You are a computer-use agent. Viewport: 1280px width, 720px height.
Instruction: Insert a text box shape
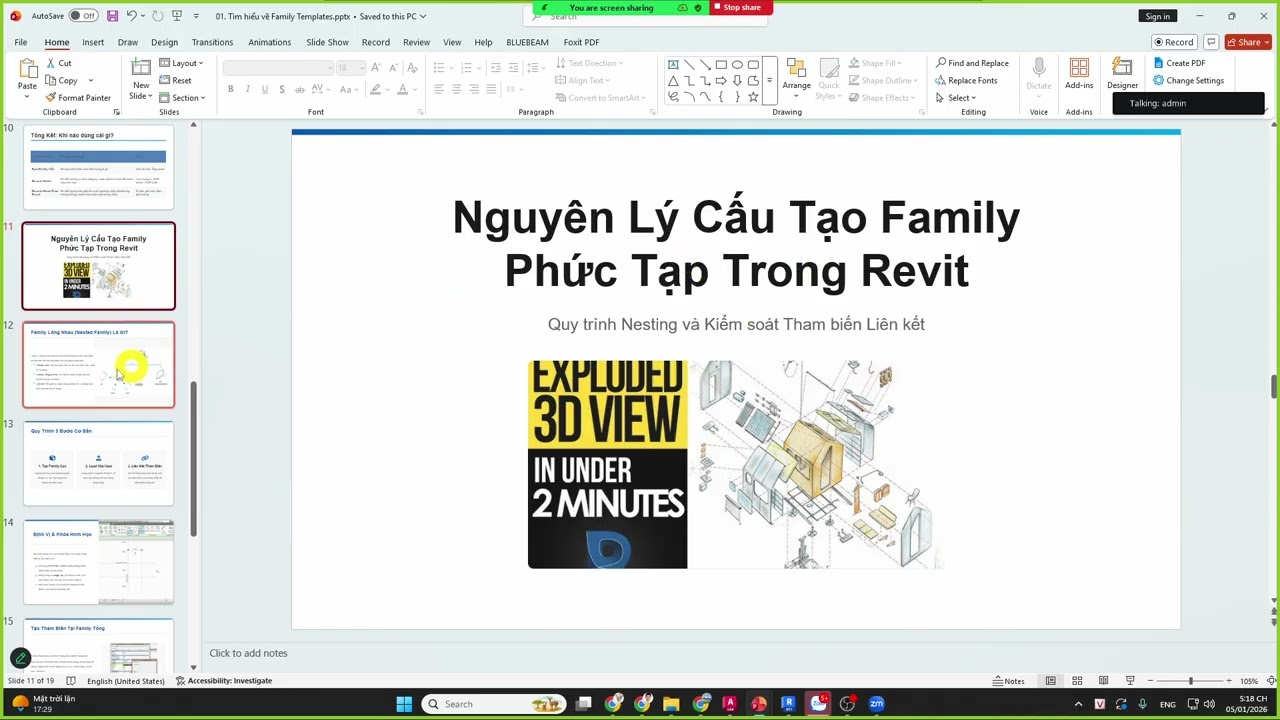click(673, 64)
